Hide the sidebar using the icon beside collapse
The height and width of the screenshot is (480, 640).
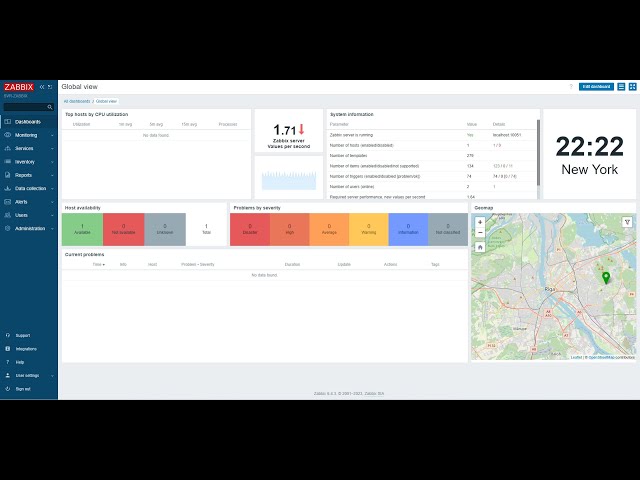click(50, 87)
